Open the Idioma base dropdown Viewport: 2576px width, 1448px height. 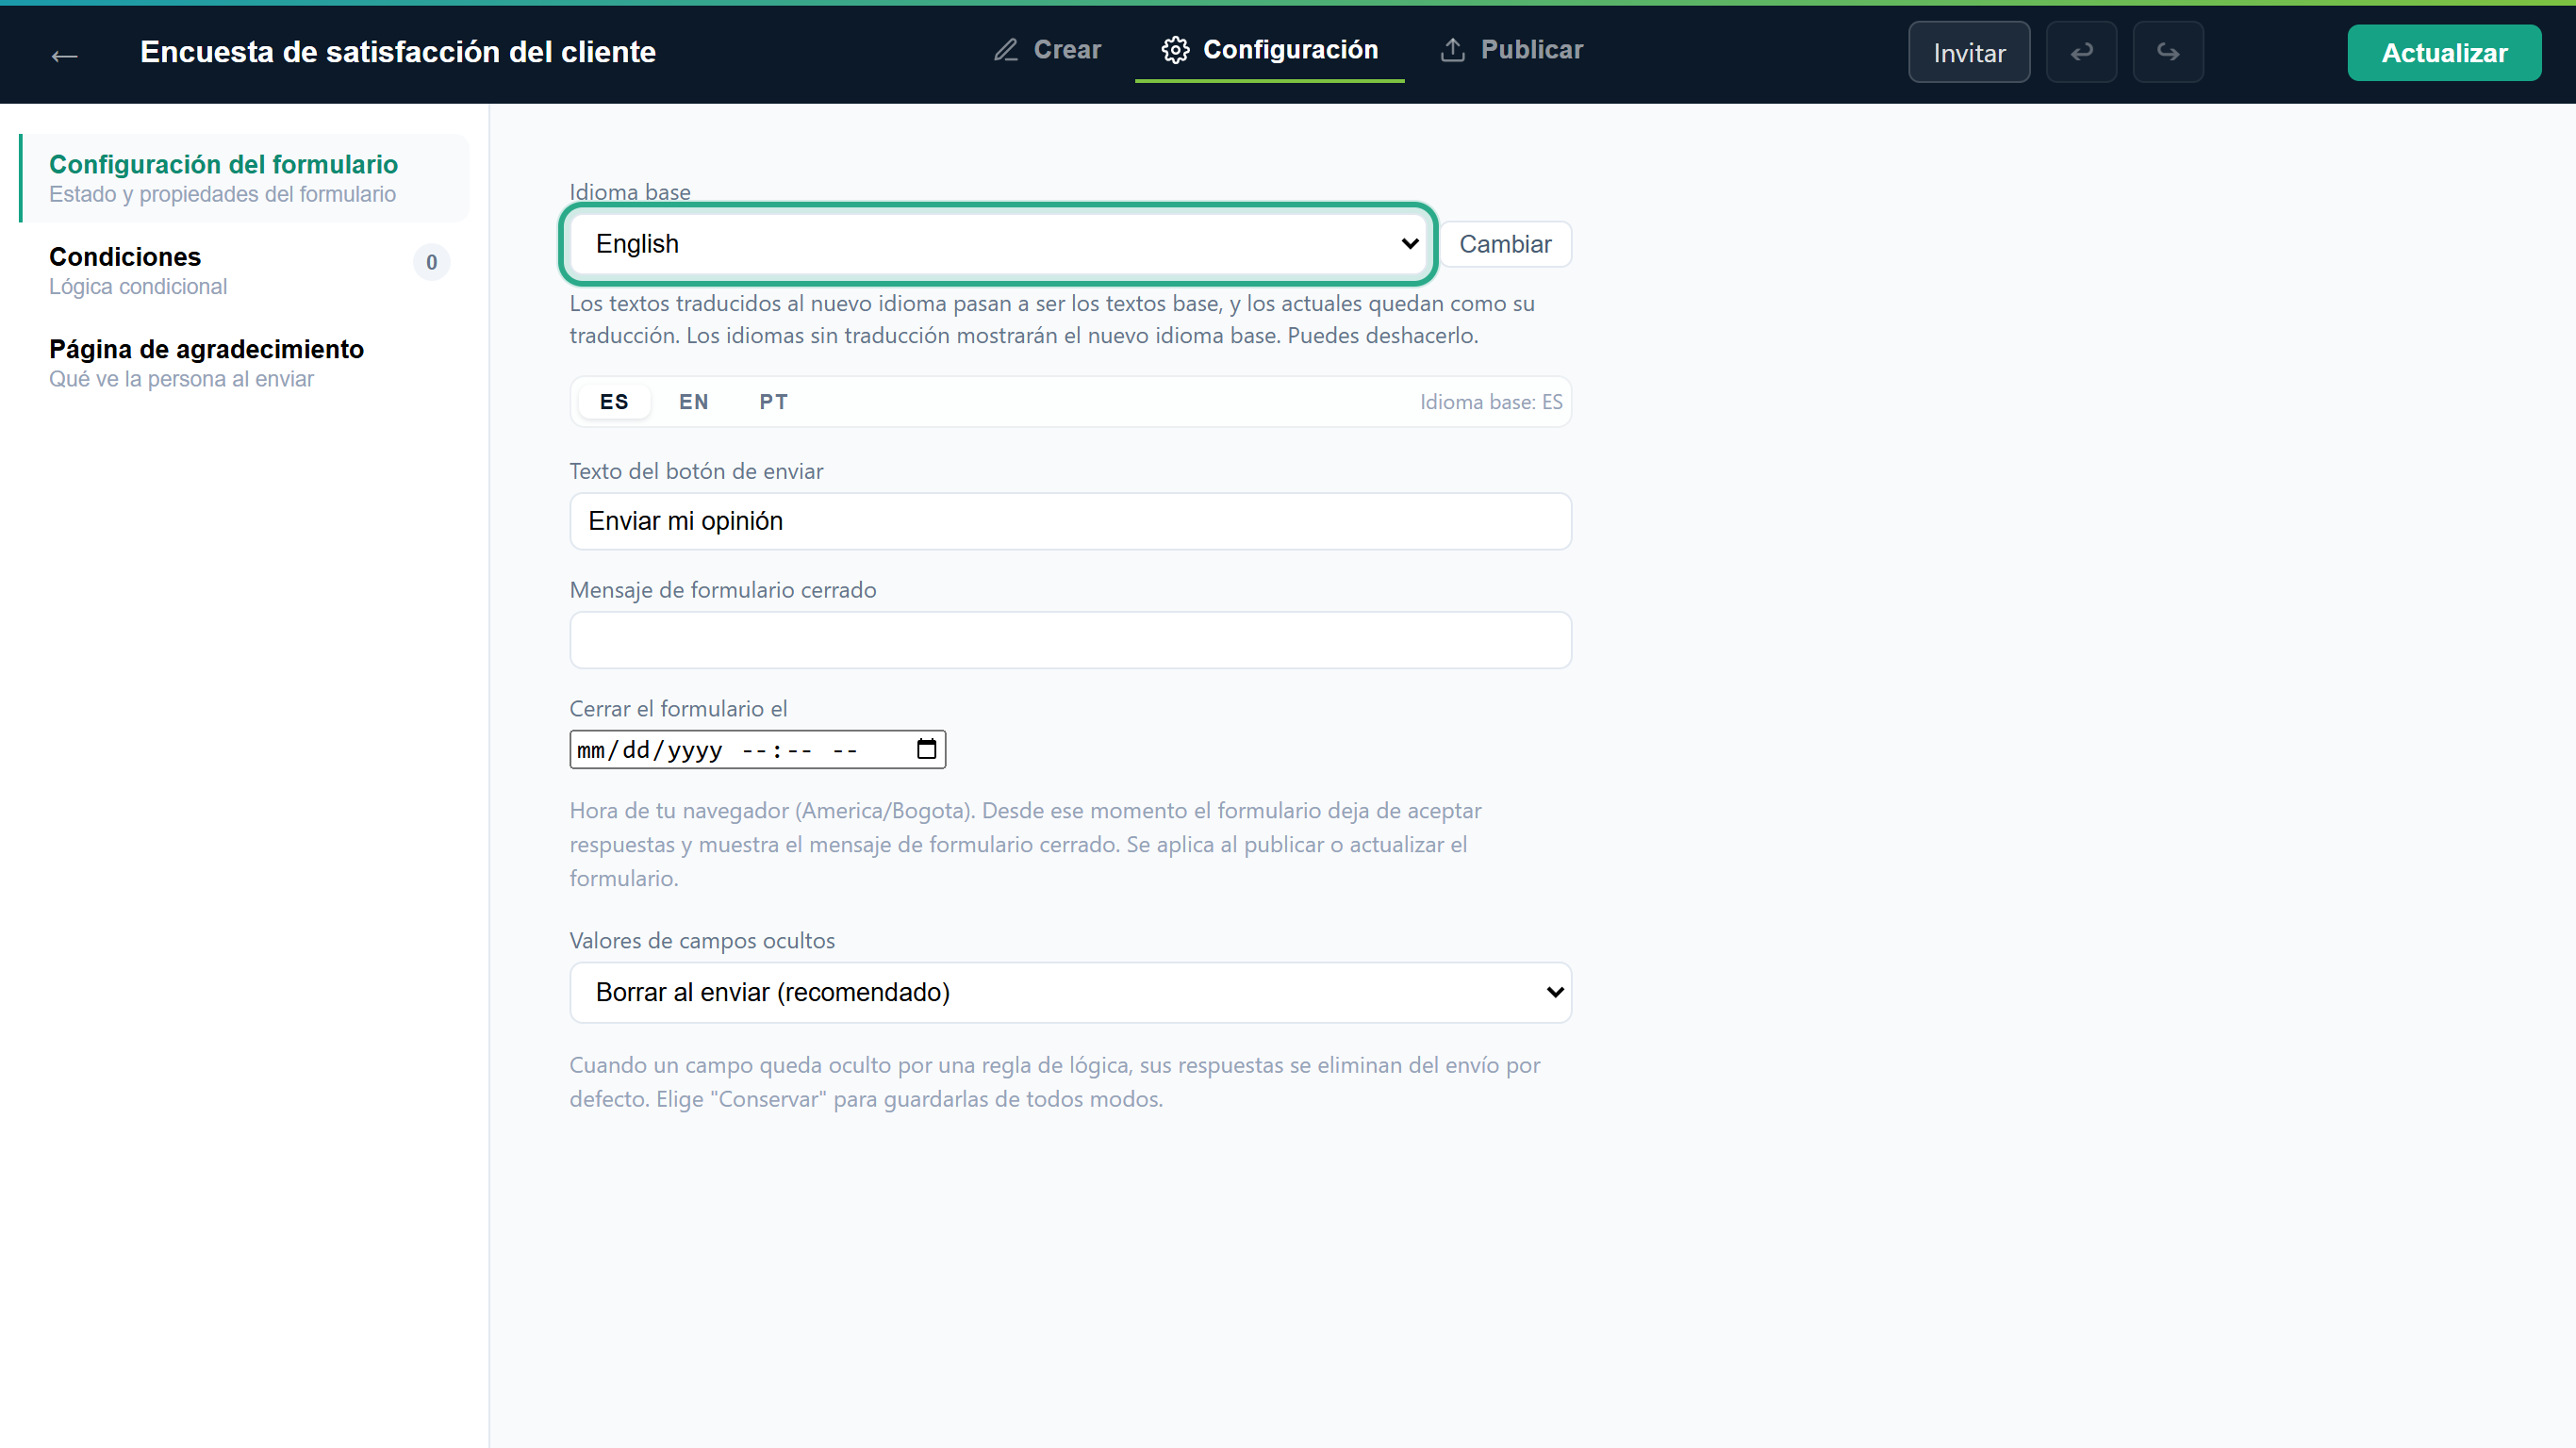(998, 244)
